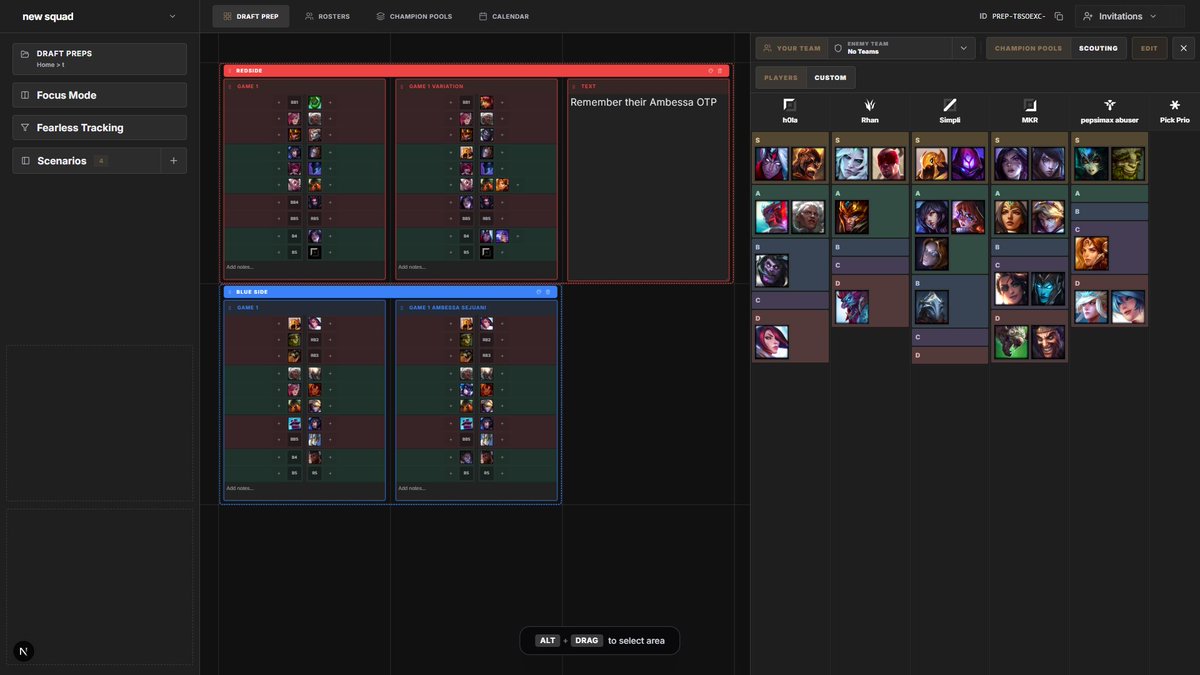Screen dimensions: 1200x675
Task: Add a new scenario with plus button
Action: (x=173, y=160)
